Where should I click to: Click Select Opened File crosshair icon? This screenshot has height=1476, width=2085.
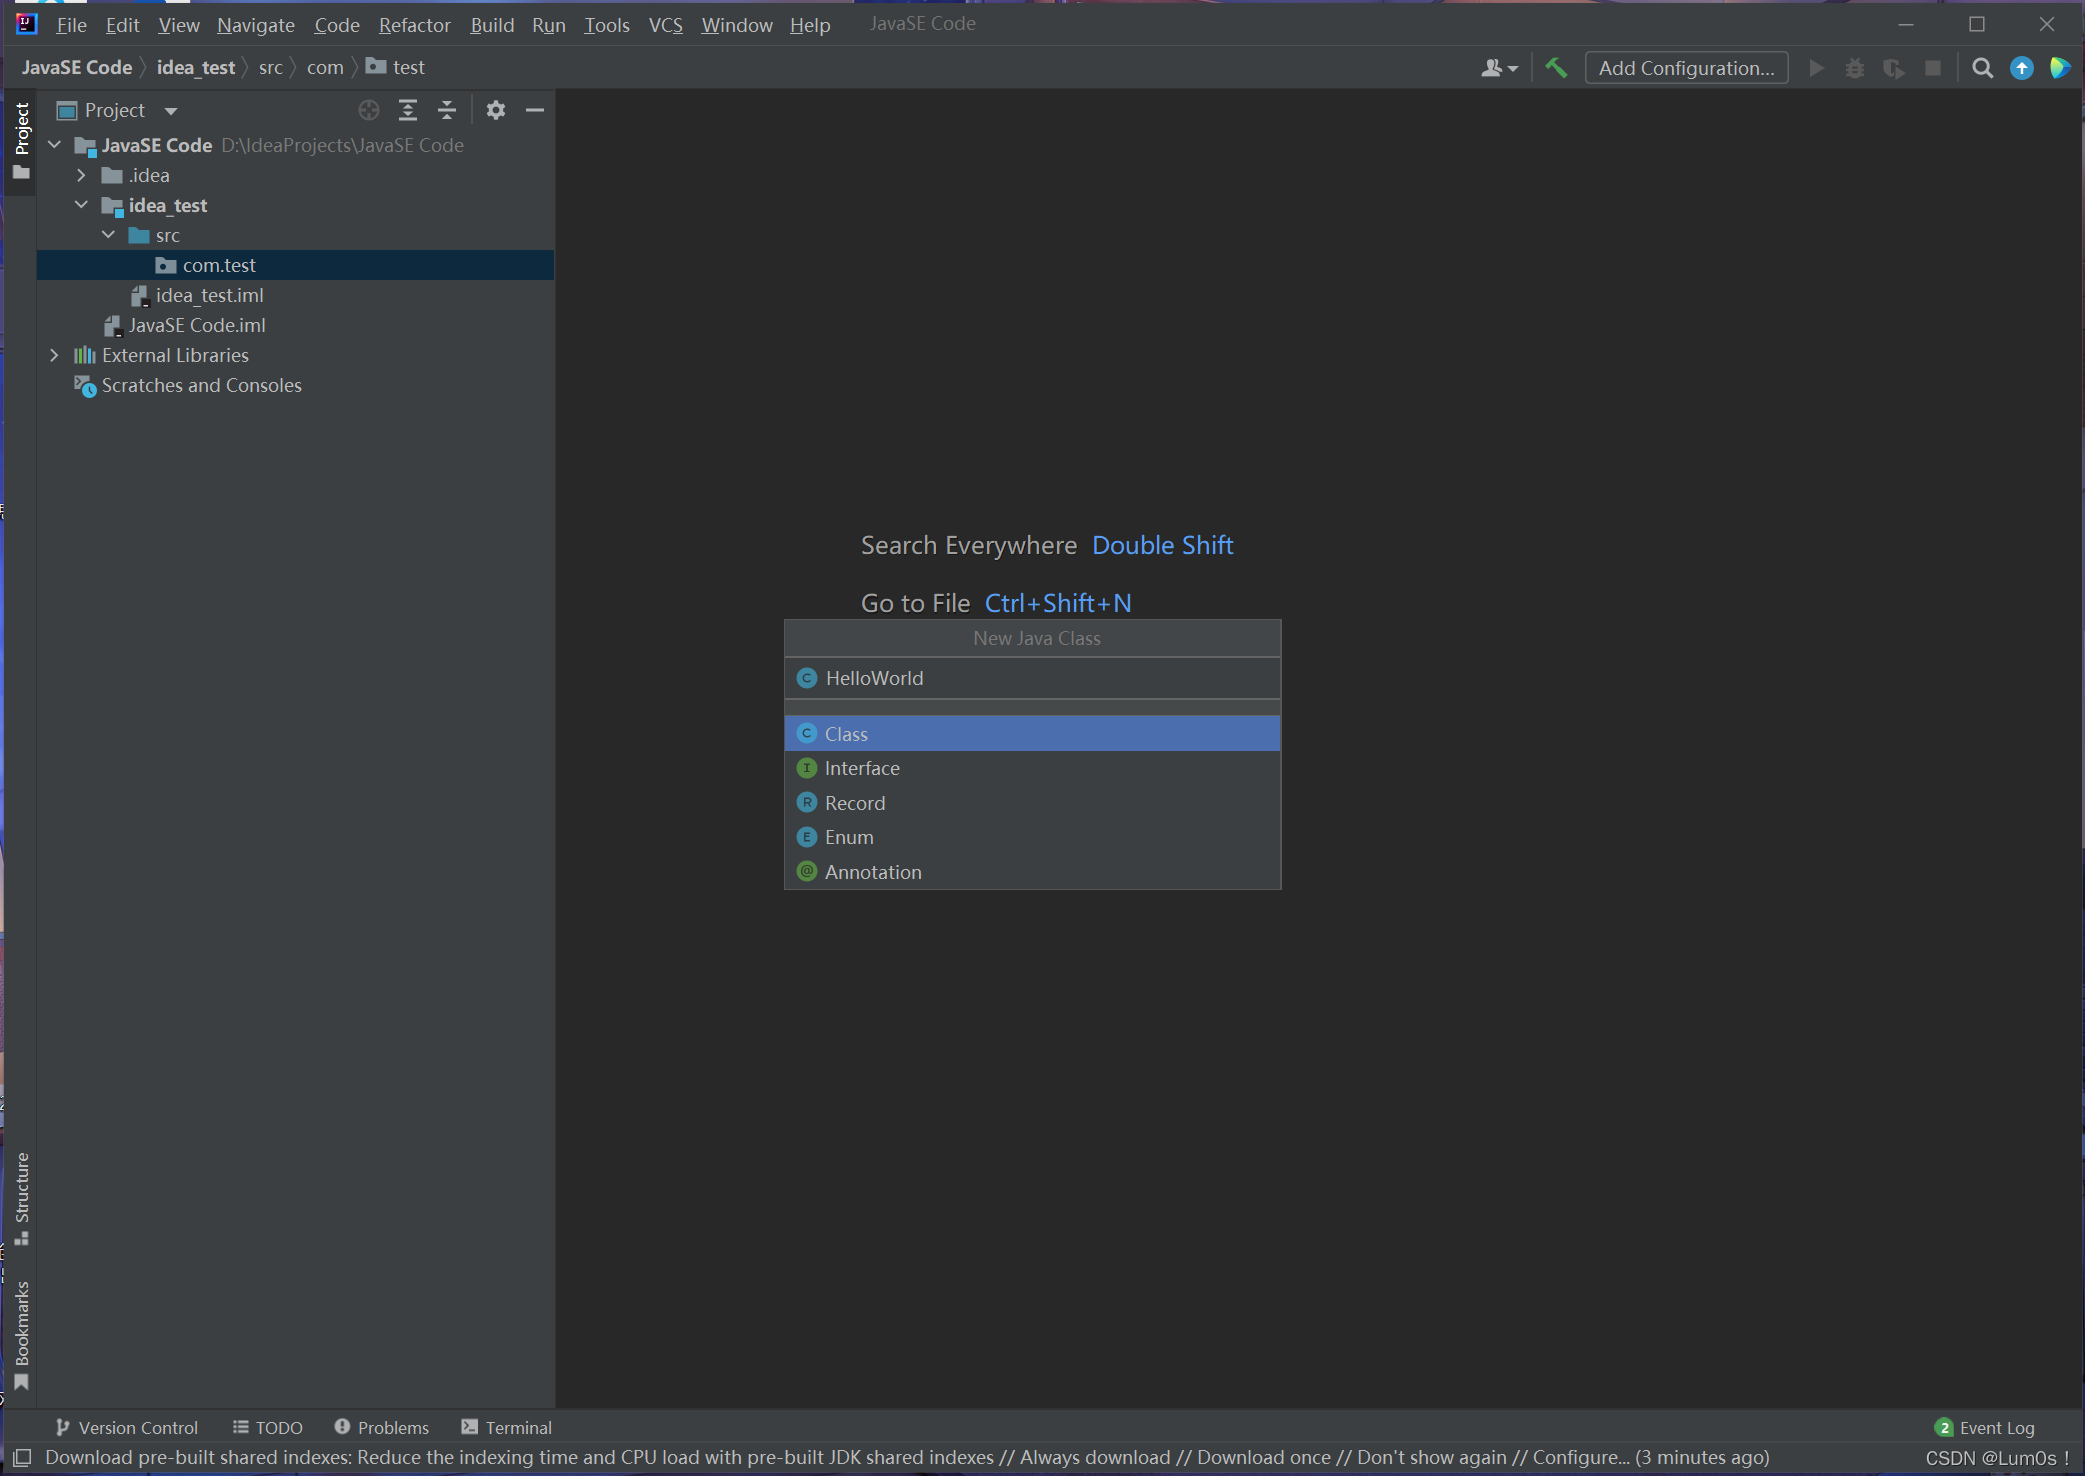point(369,110)
